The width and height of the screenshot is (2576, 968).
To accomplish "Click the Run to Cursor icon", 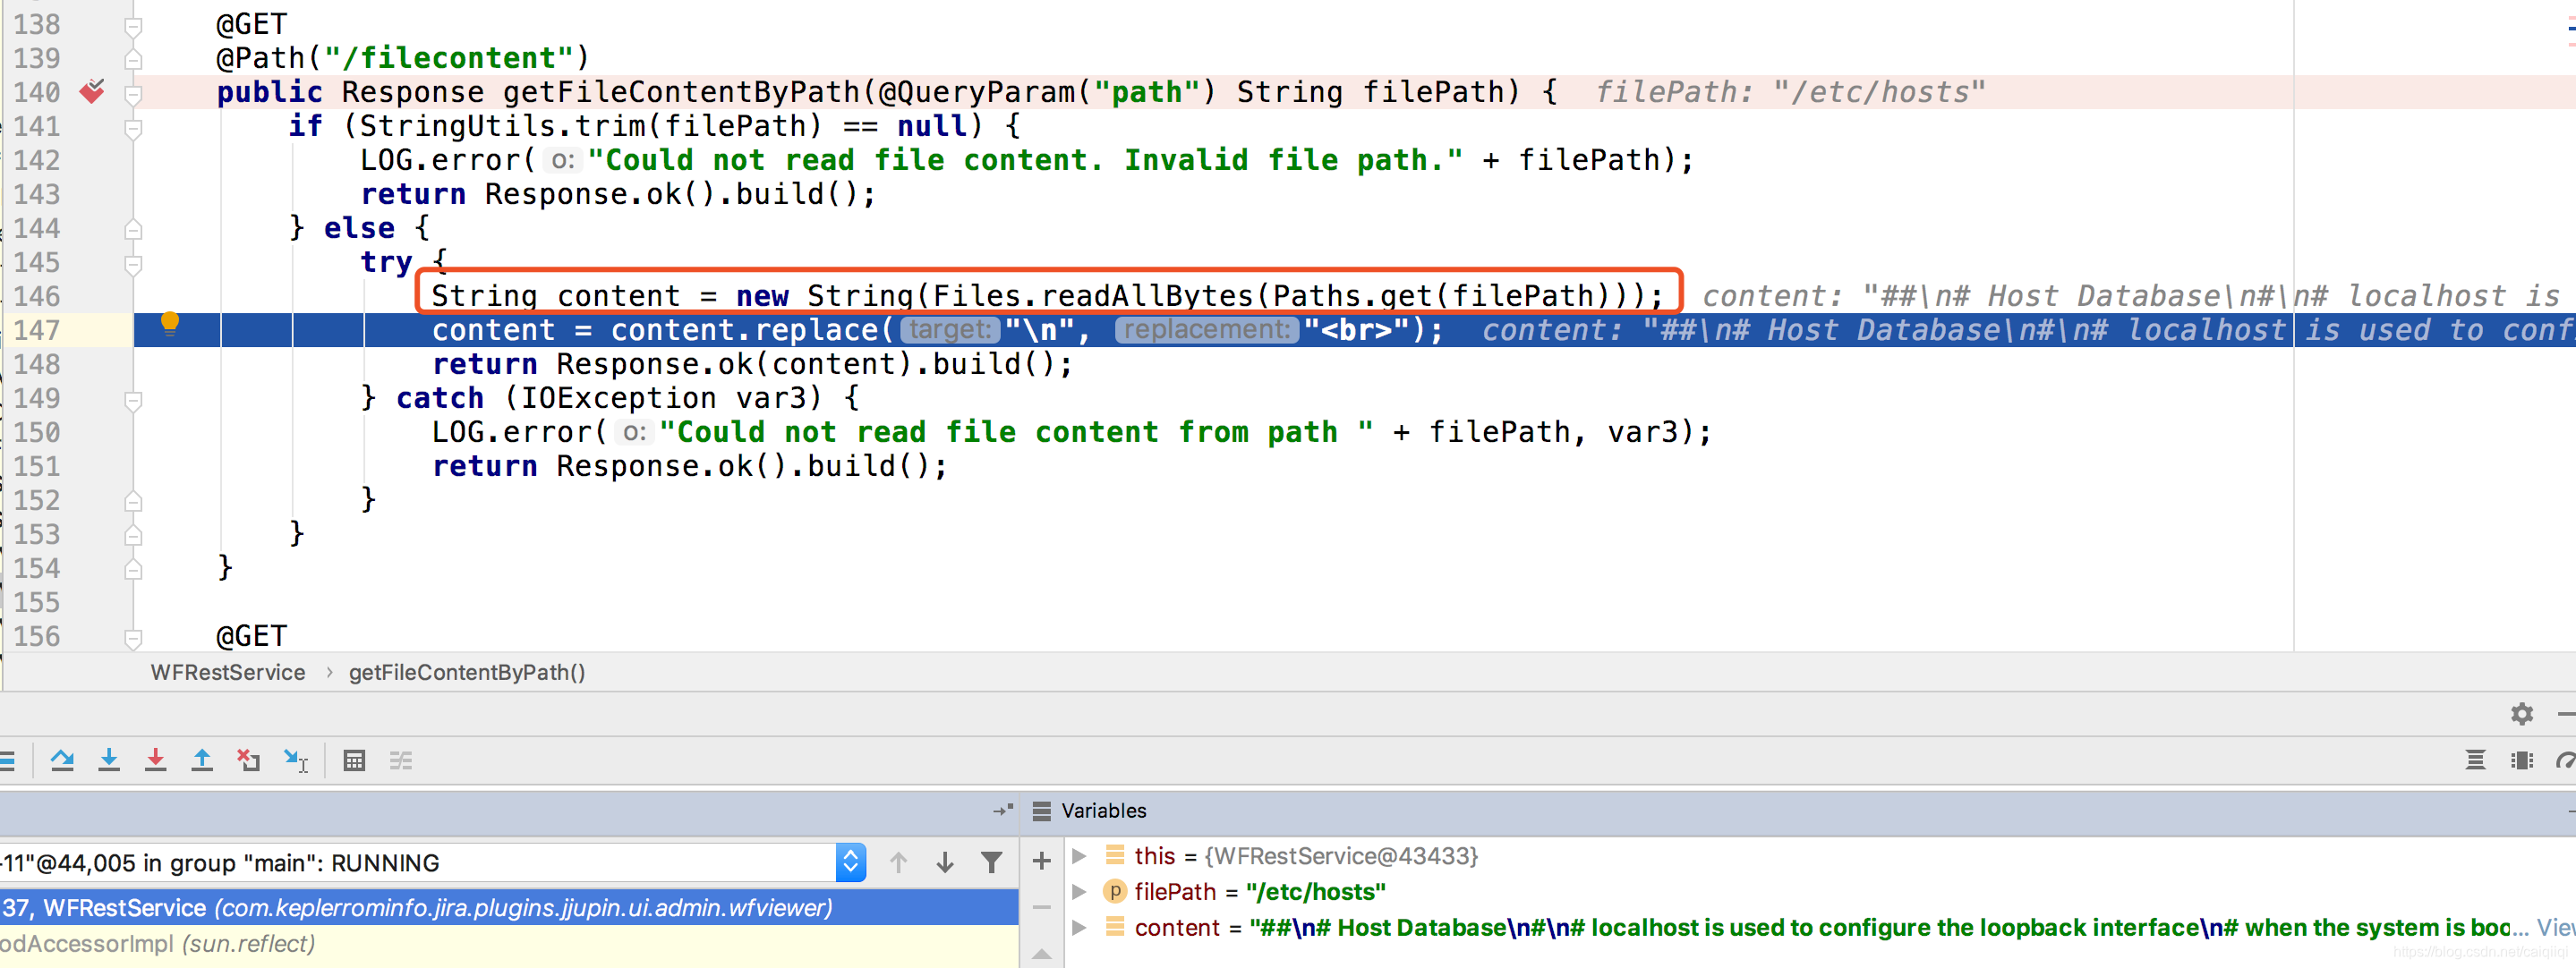I will [296, 761].
